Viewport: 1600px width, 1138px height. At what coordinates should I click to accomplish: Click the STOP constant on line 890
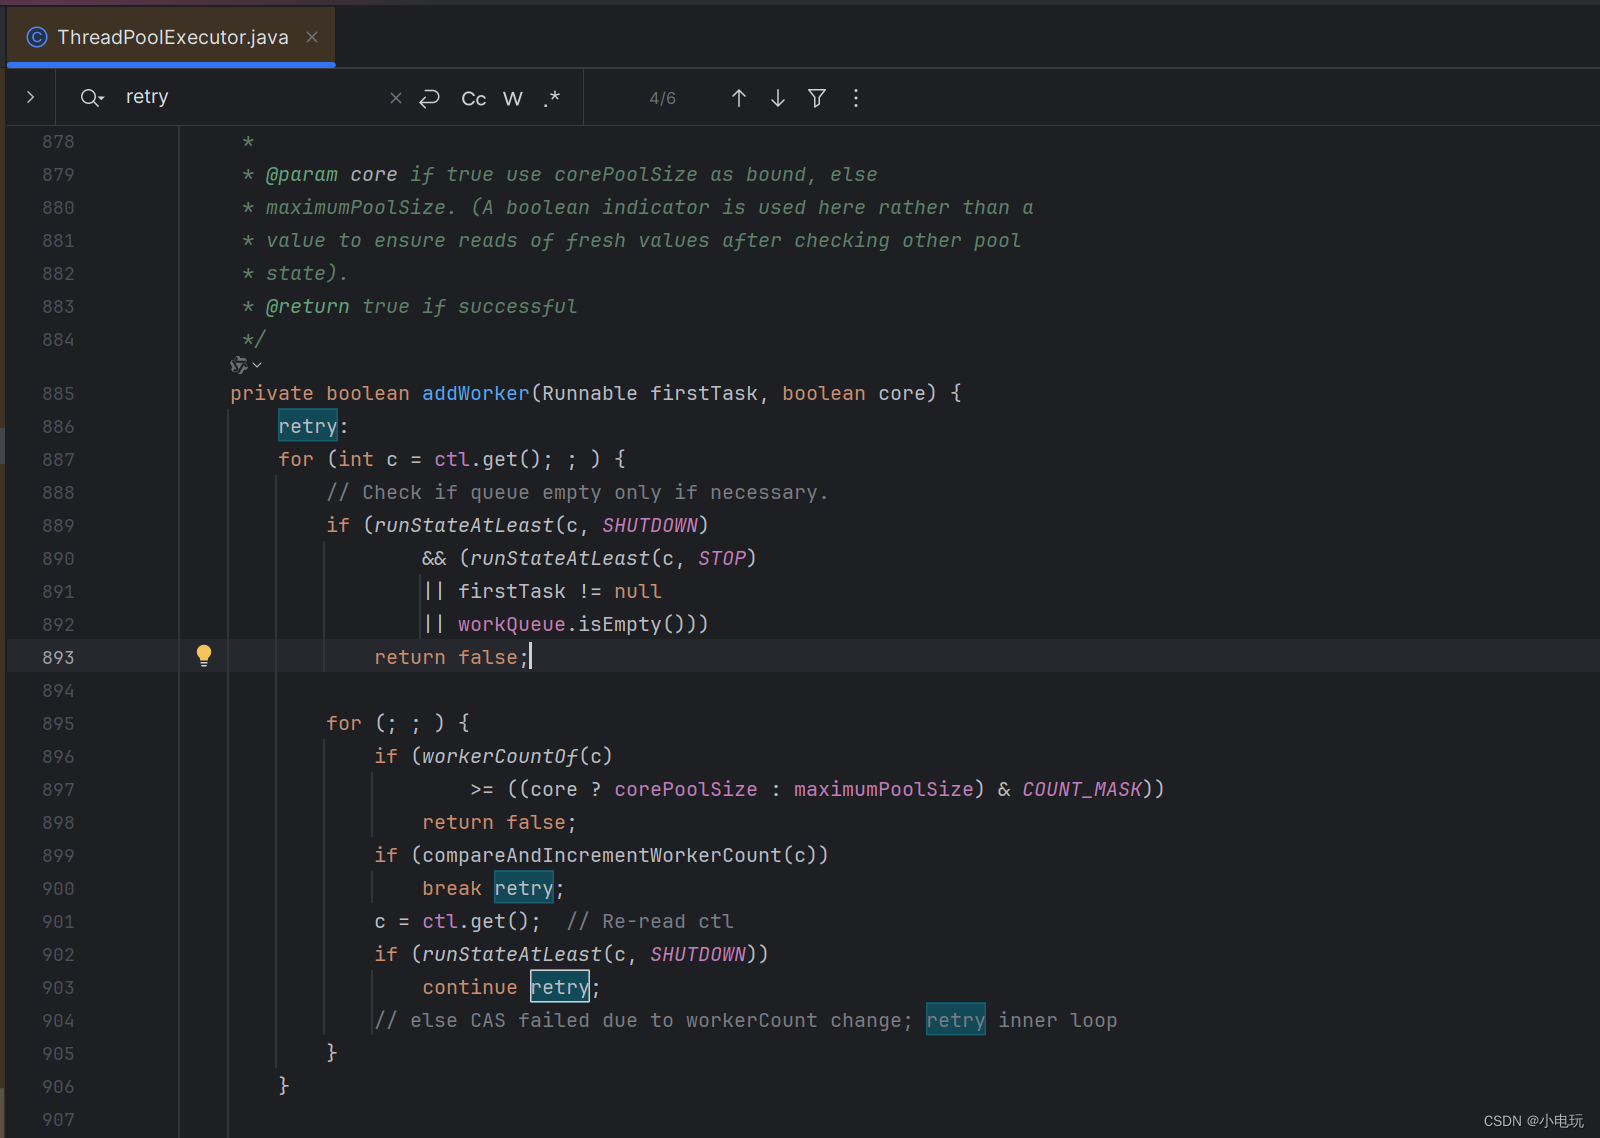click(722, 558)
